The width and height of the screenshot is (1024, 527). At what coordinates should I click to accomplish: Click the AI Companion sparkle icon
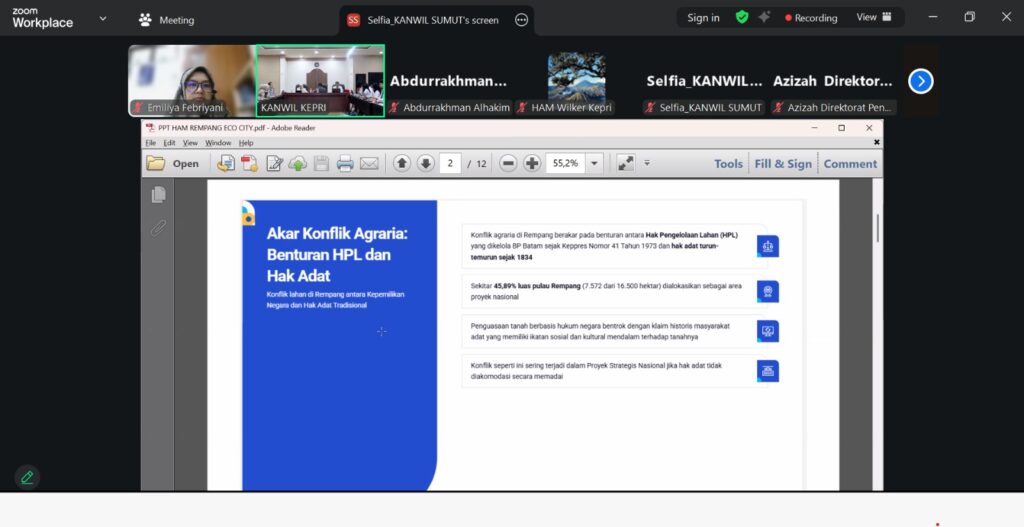click(764, 18)
